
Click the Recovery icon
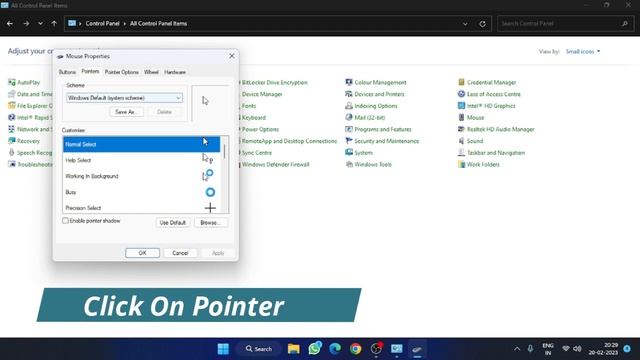click(x=11, y=141)
